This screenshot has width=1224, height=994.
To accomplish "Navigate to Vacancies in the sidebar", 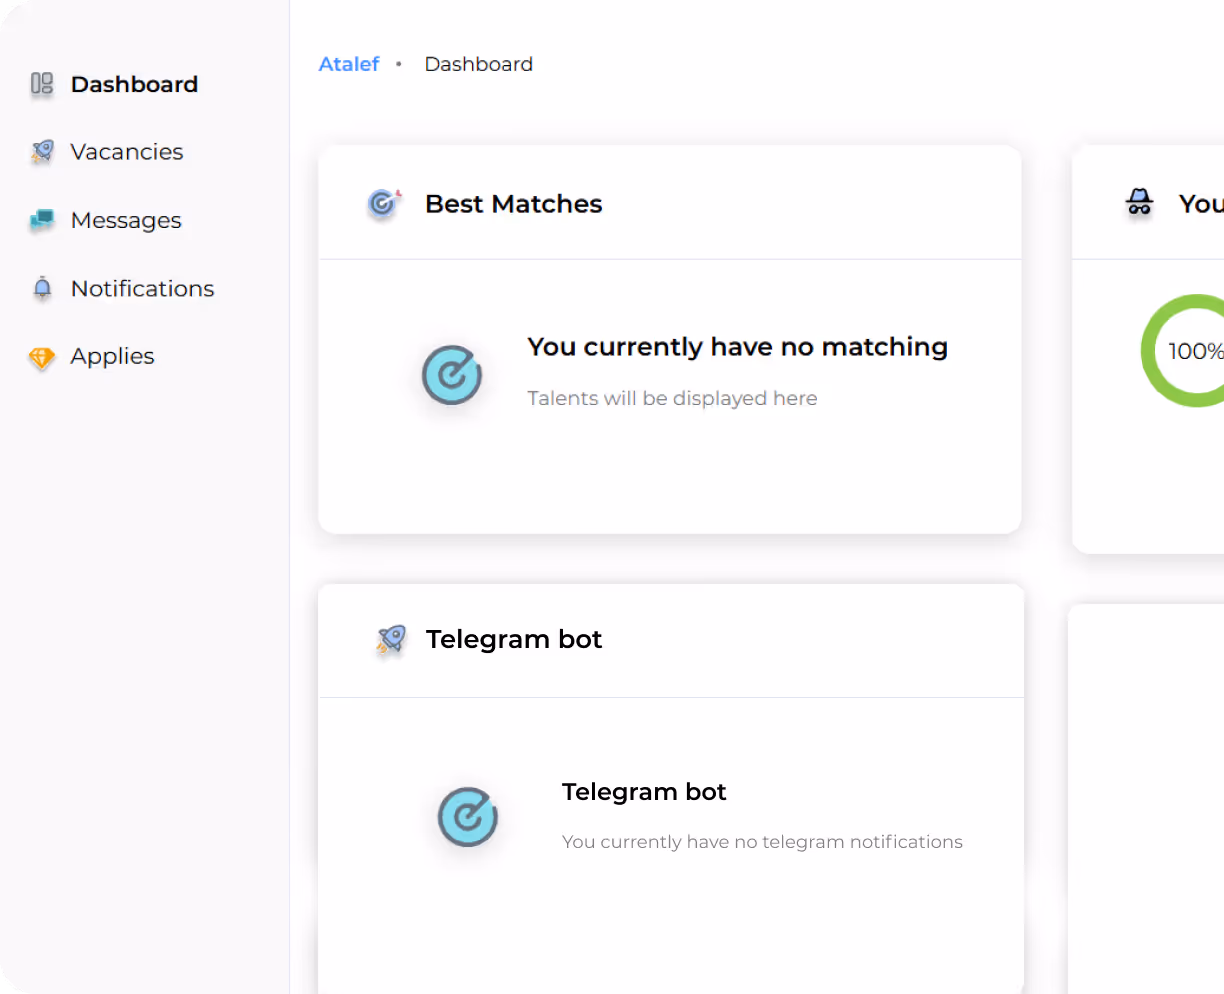I will (x=127, y=151).
